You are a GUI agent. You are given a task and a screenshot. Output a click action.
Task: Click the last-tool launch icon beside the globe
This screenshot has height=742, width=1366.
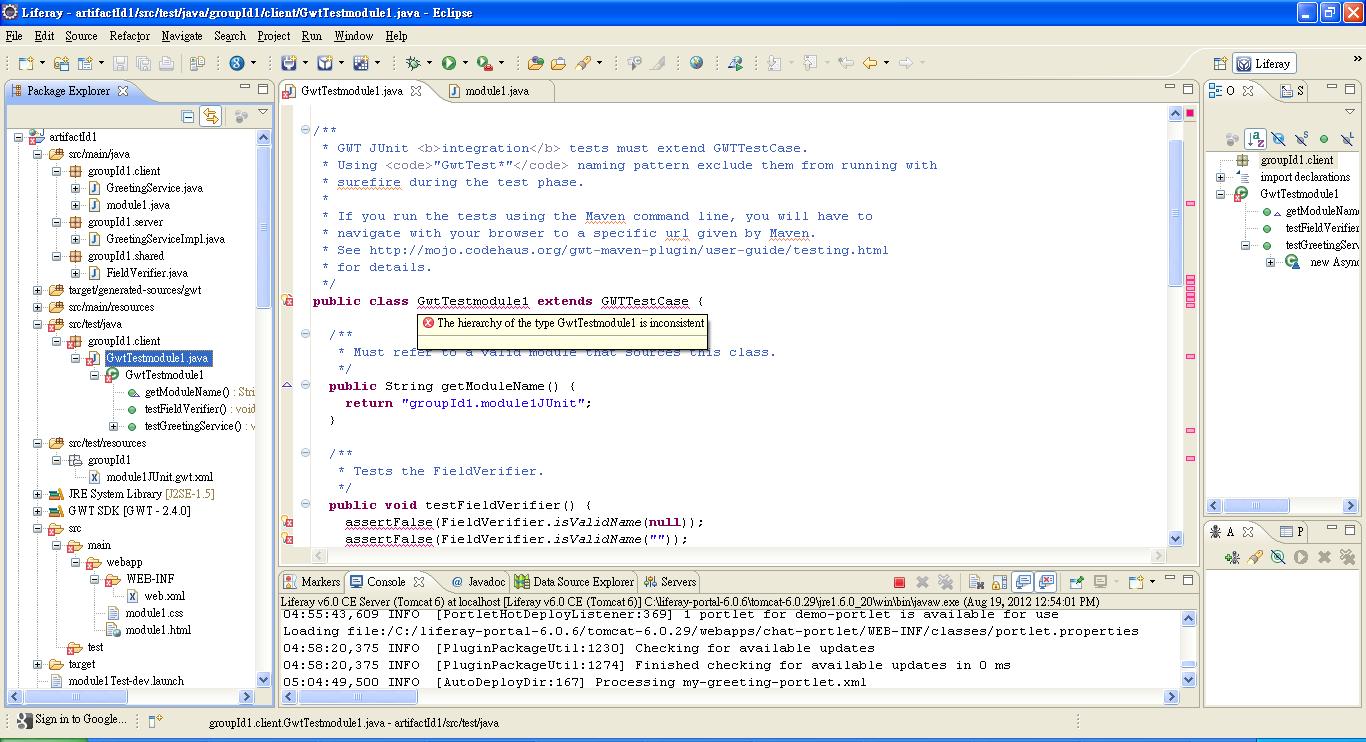(735, 63)
